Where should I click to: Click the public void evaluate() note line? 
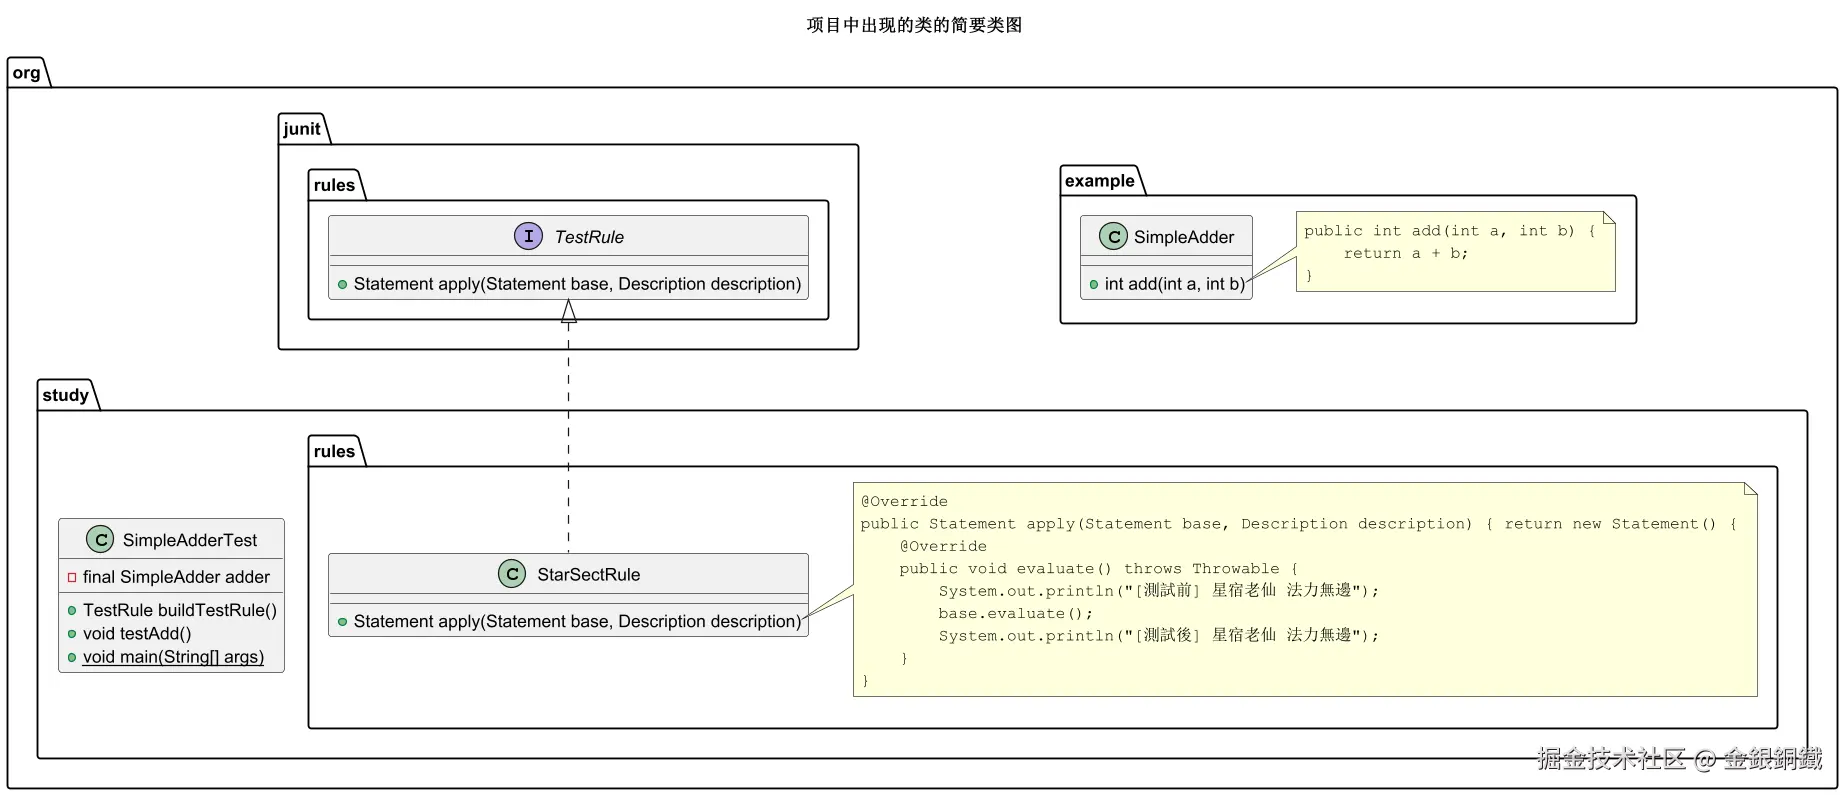click(x=1098, y=569)
